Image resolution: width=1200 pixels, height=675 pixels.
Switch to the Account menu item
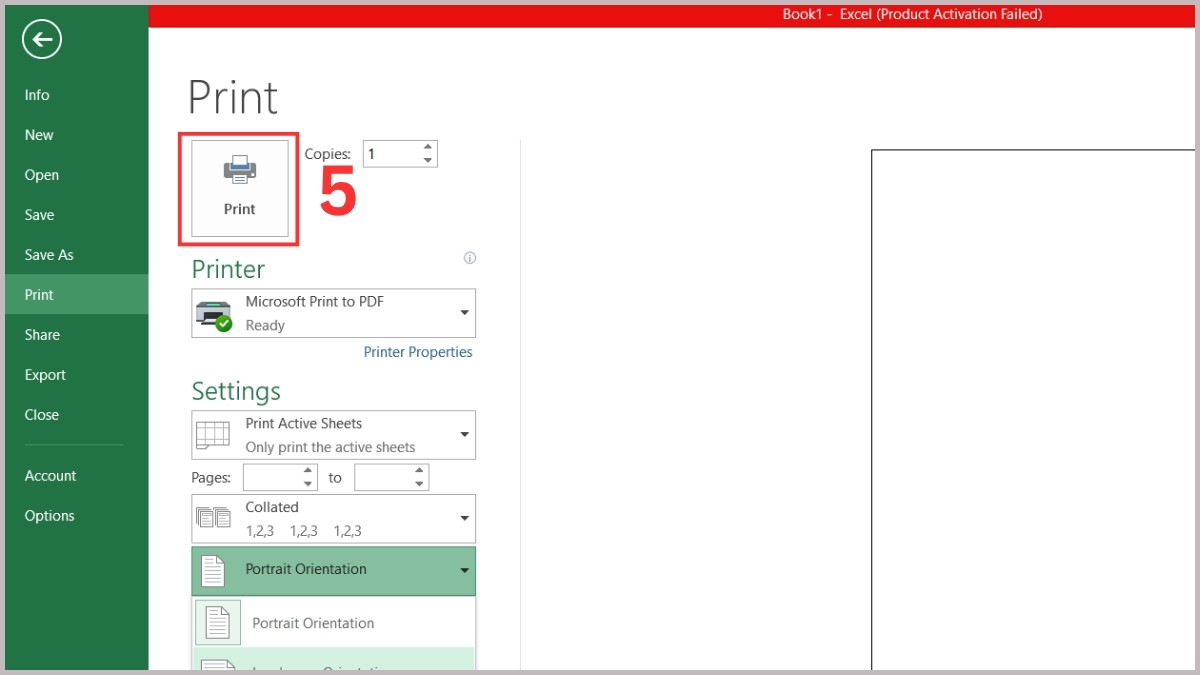click(x=50, y=475)
